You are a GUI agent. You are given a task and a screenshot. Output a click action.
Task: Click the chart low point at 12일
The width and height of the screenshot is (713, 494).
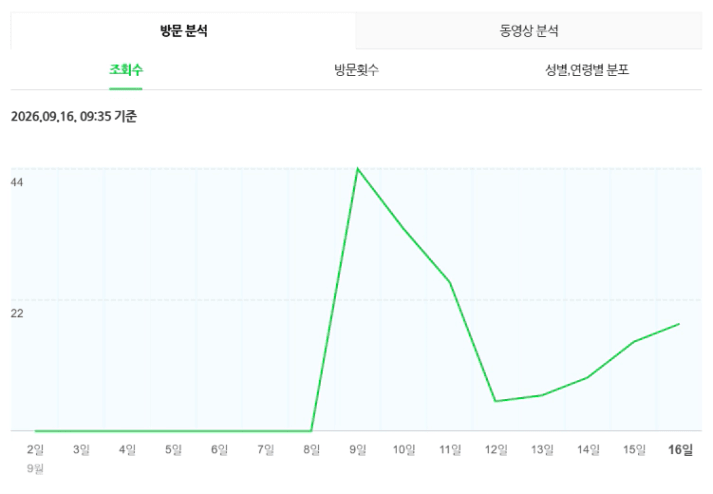[496, 401]
